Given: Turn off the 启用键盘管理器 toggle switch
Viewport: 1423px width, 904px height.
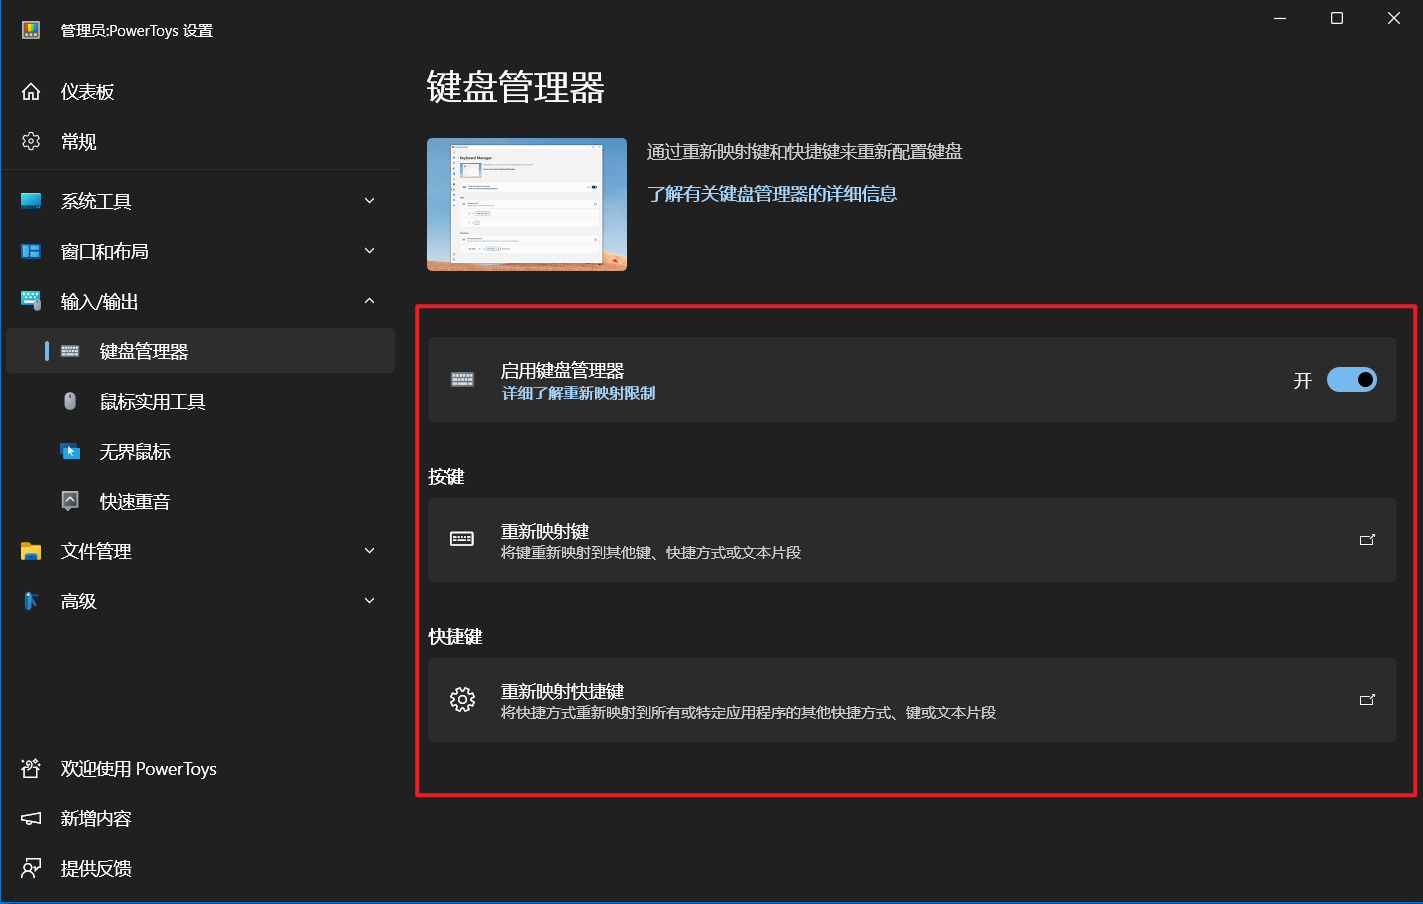Looking at the screenshot, I should [1351, 380].
